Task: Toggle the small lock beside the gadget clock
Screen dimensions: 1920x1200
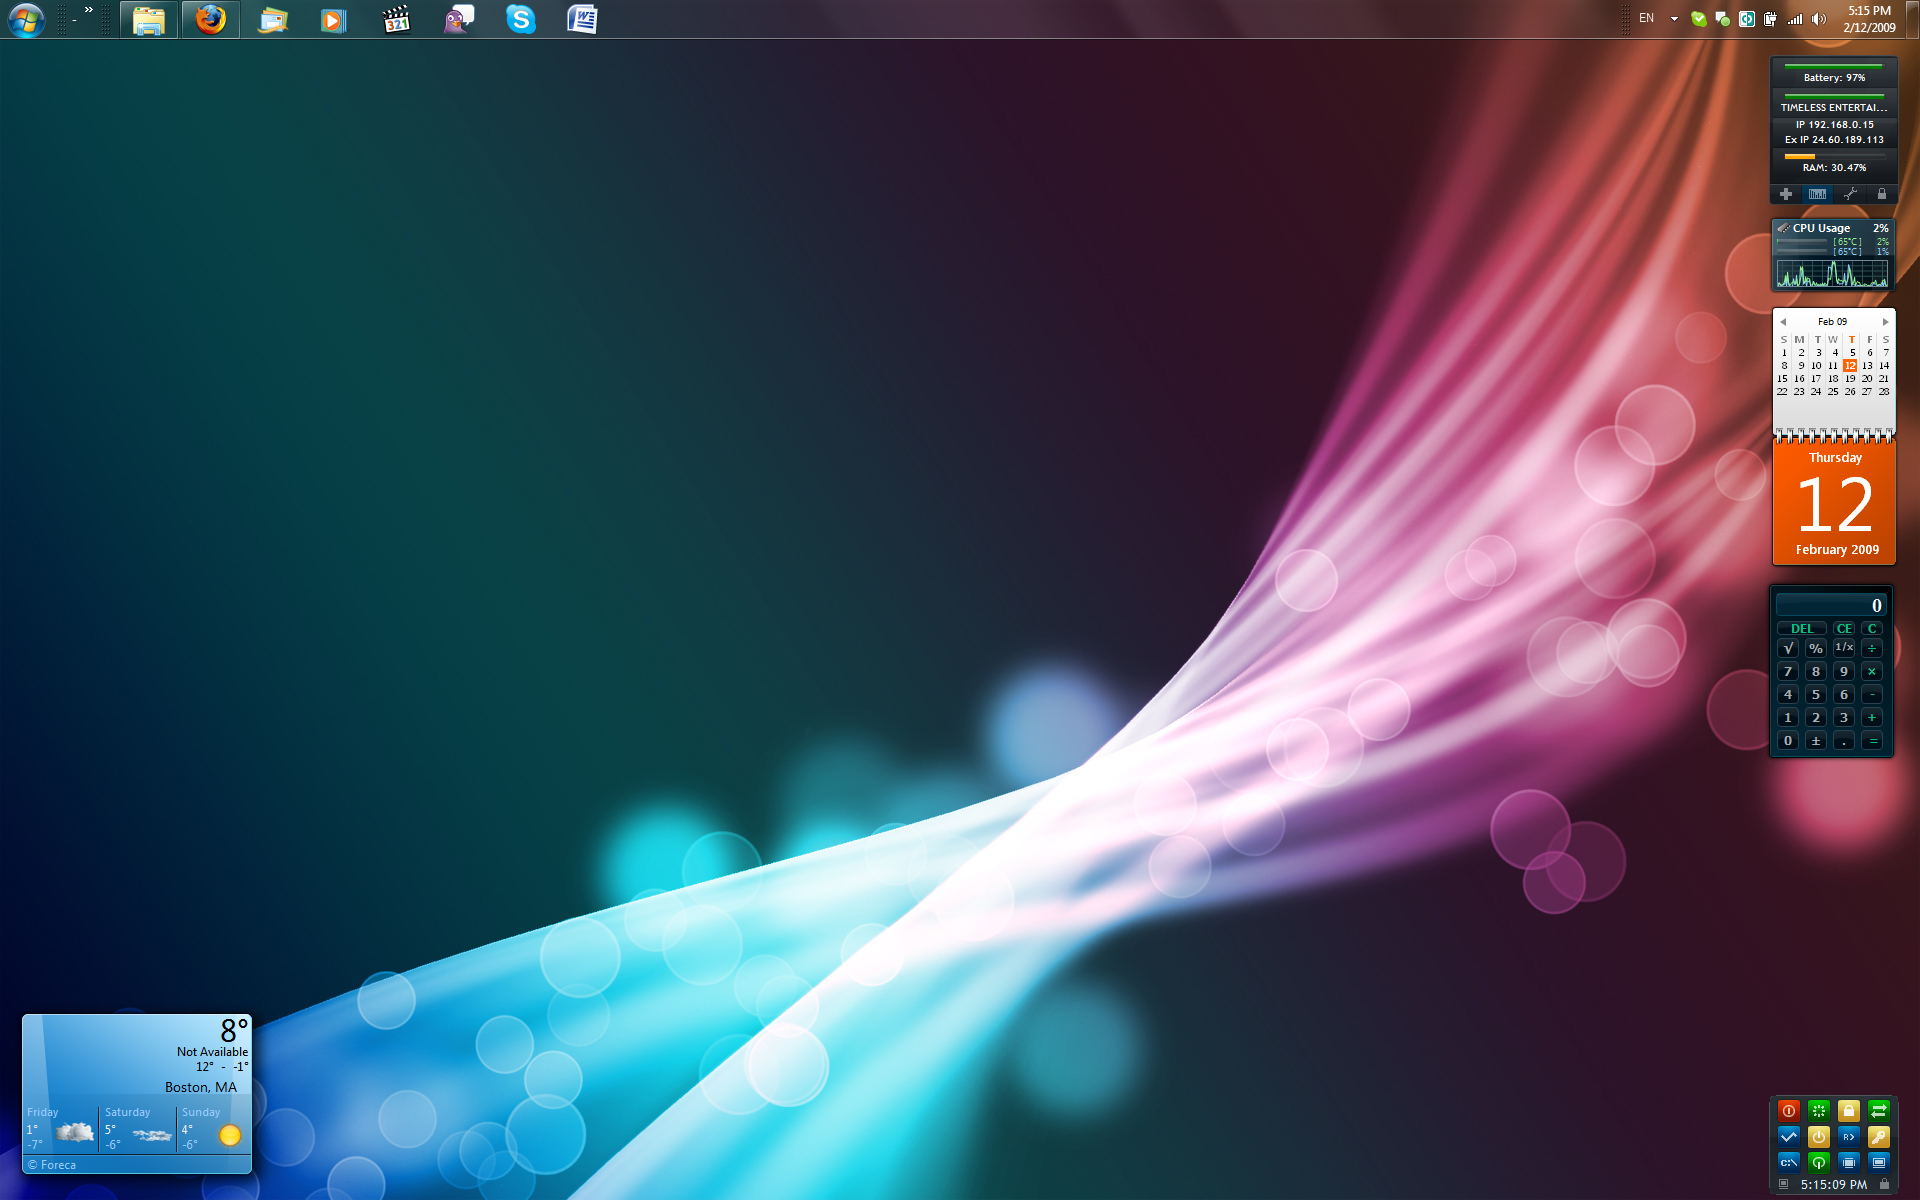Action: pos(1884,1184)
